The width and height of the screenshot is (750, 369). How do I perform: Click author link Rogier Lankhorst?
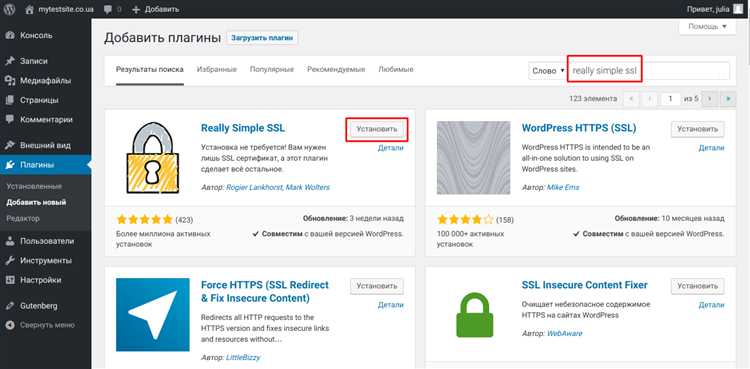pyautogui.click(x=254, y=187)
